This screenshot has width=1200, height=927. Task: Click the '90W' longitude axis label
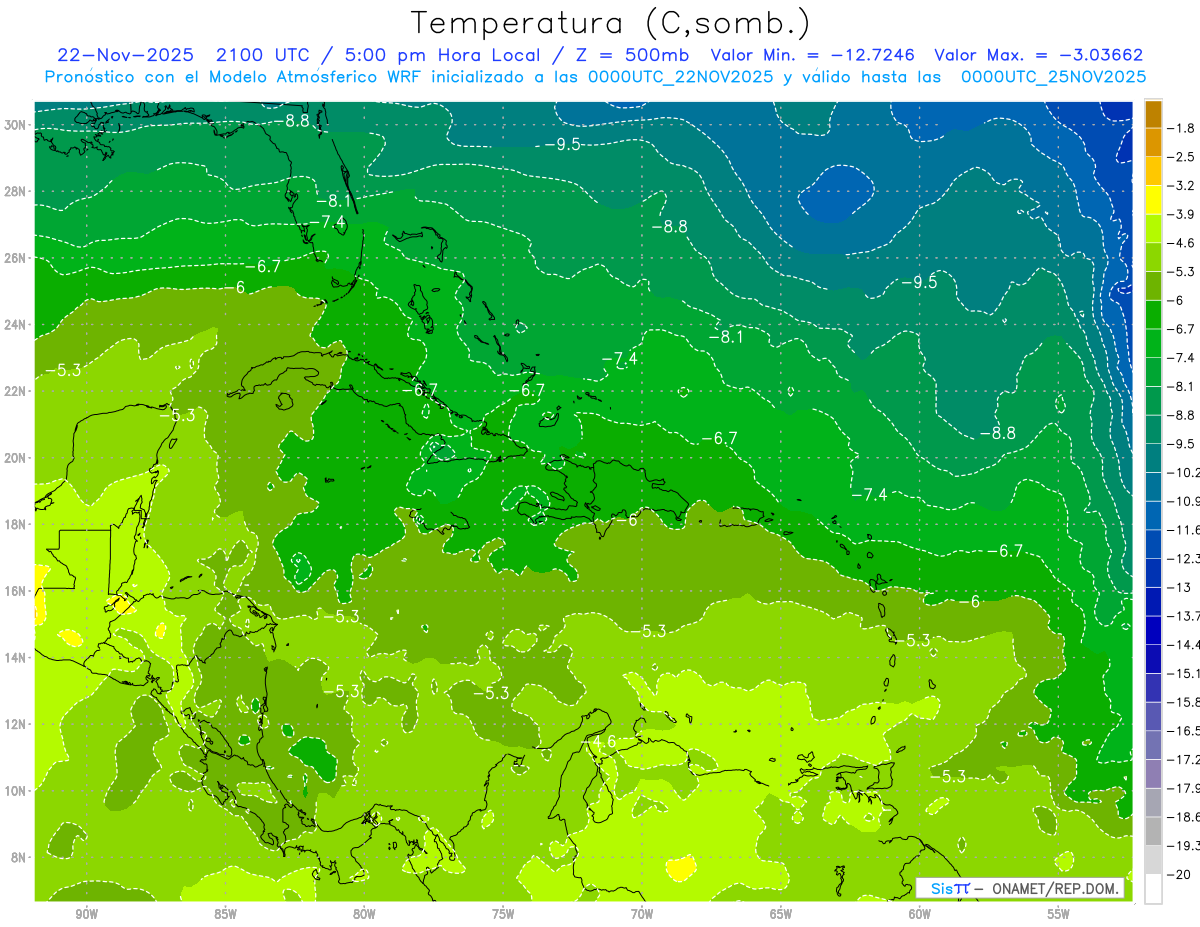click(x=86, y=915)
